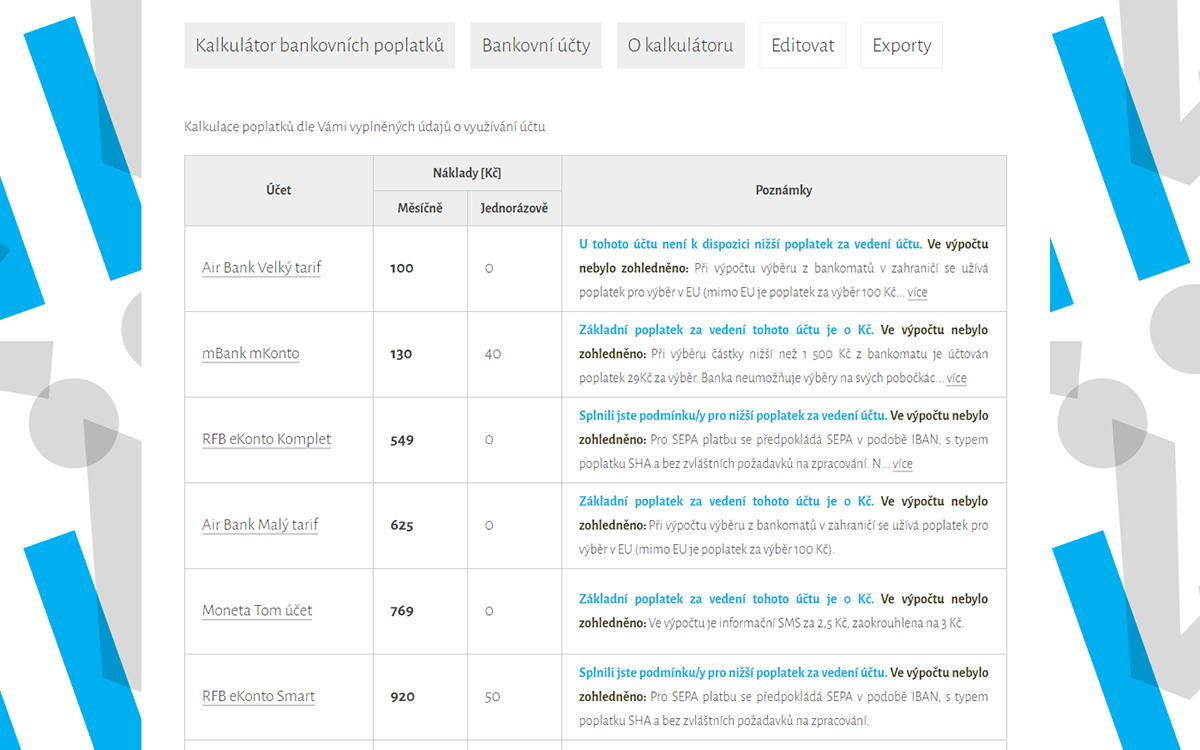This screenshot has width=1200, height=750.
Task: Click the blue note in the mBank mKonto row
Action: pyautogui.click(x=726, y=330)
